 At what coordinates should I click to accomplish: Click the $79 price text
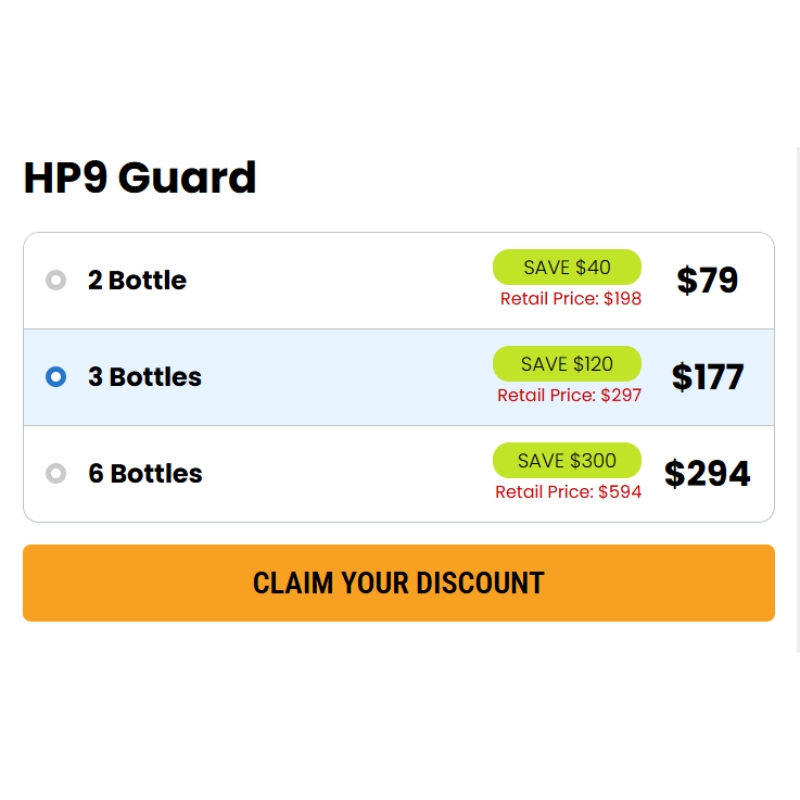(x=707, y=280)
